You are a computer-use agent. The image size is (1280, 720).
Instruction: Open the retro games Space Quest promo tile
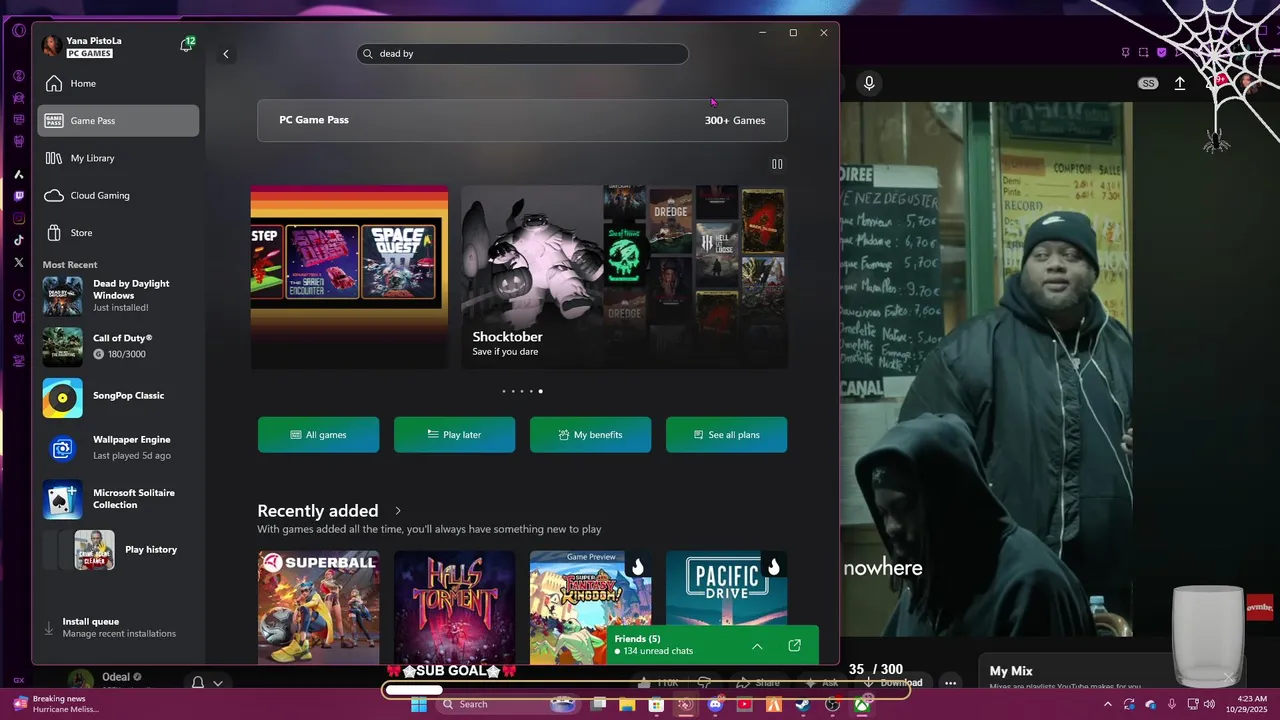pyautogui.click(x=349, y=277)
